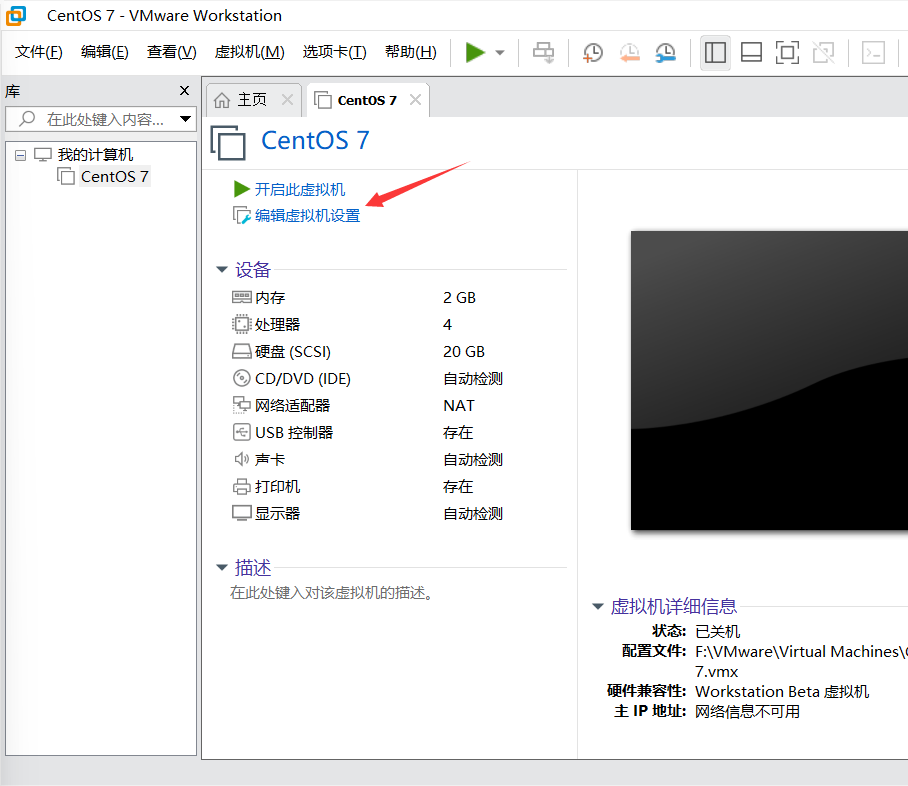Close the CentOS 7 tab
Screen dimensions: 908x786
[415, 100]
